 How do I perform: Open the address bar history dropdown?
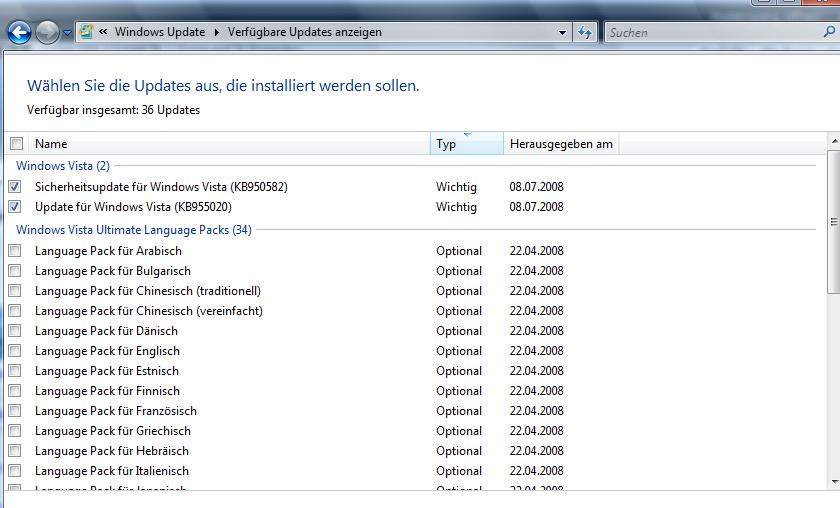click(562, 33)
